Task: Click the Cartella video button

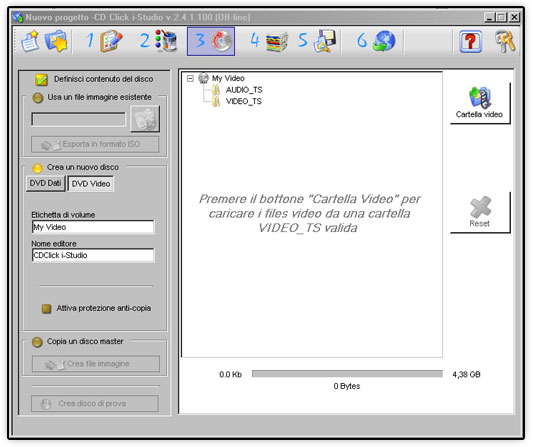Action: [480, 103]
